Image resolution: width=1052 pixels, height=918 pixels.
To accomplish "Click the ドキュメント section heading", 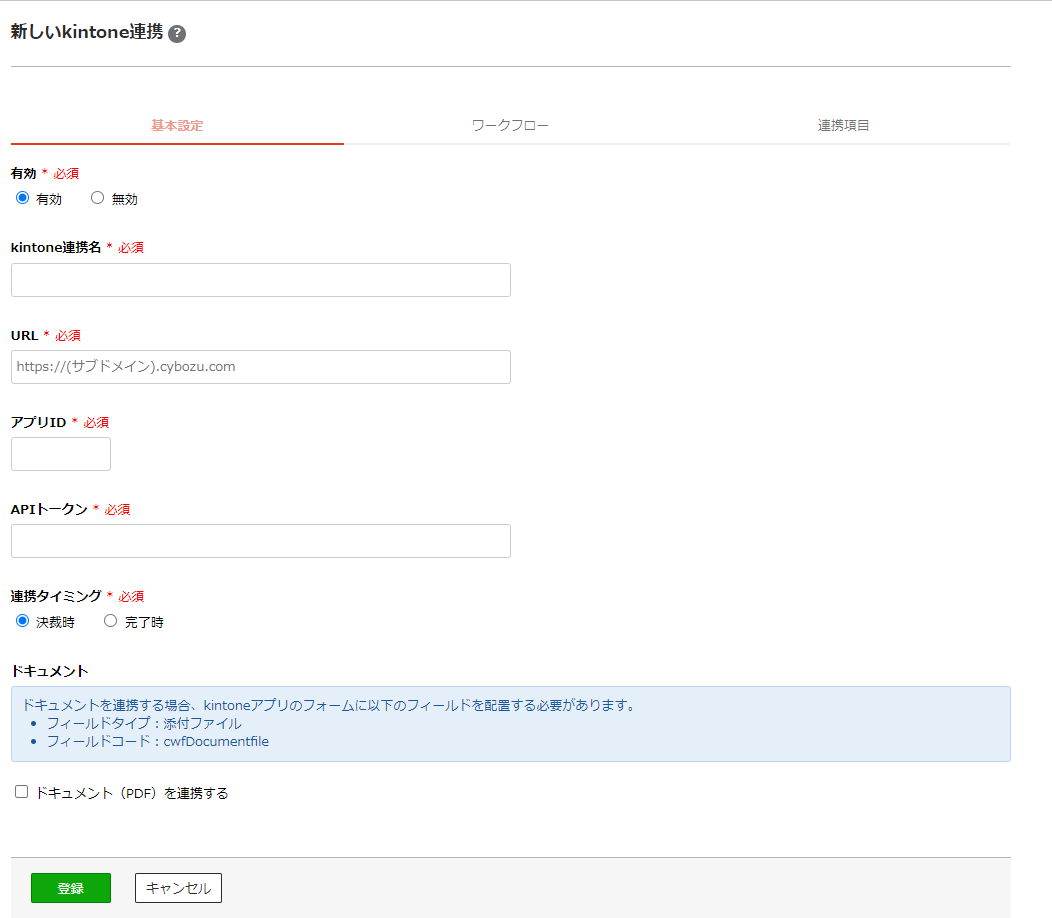I will coord(50,671).
